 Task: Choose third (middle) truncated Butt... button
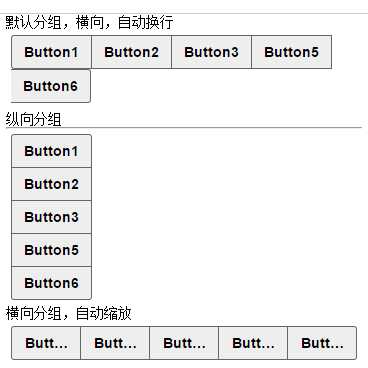pos(184,343)
